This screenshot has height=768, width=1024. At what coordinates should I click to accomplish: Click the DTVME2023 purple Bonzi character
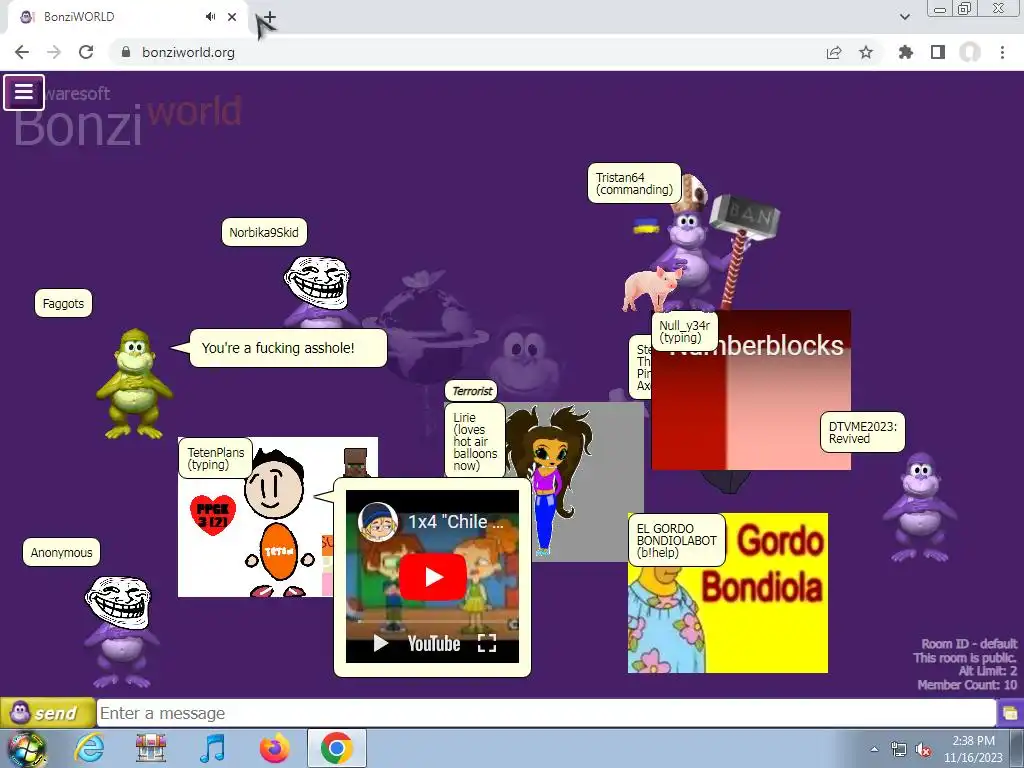coord(920,507)
